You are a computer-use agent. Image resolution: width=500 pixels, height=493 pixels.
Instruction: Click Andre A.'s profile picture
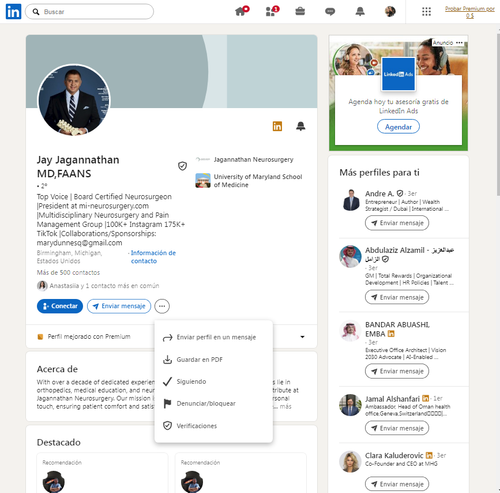click(x=351, y=200)
